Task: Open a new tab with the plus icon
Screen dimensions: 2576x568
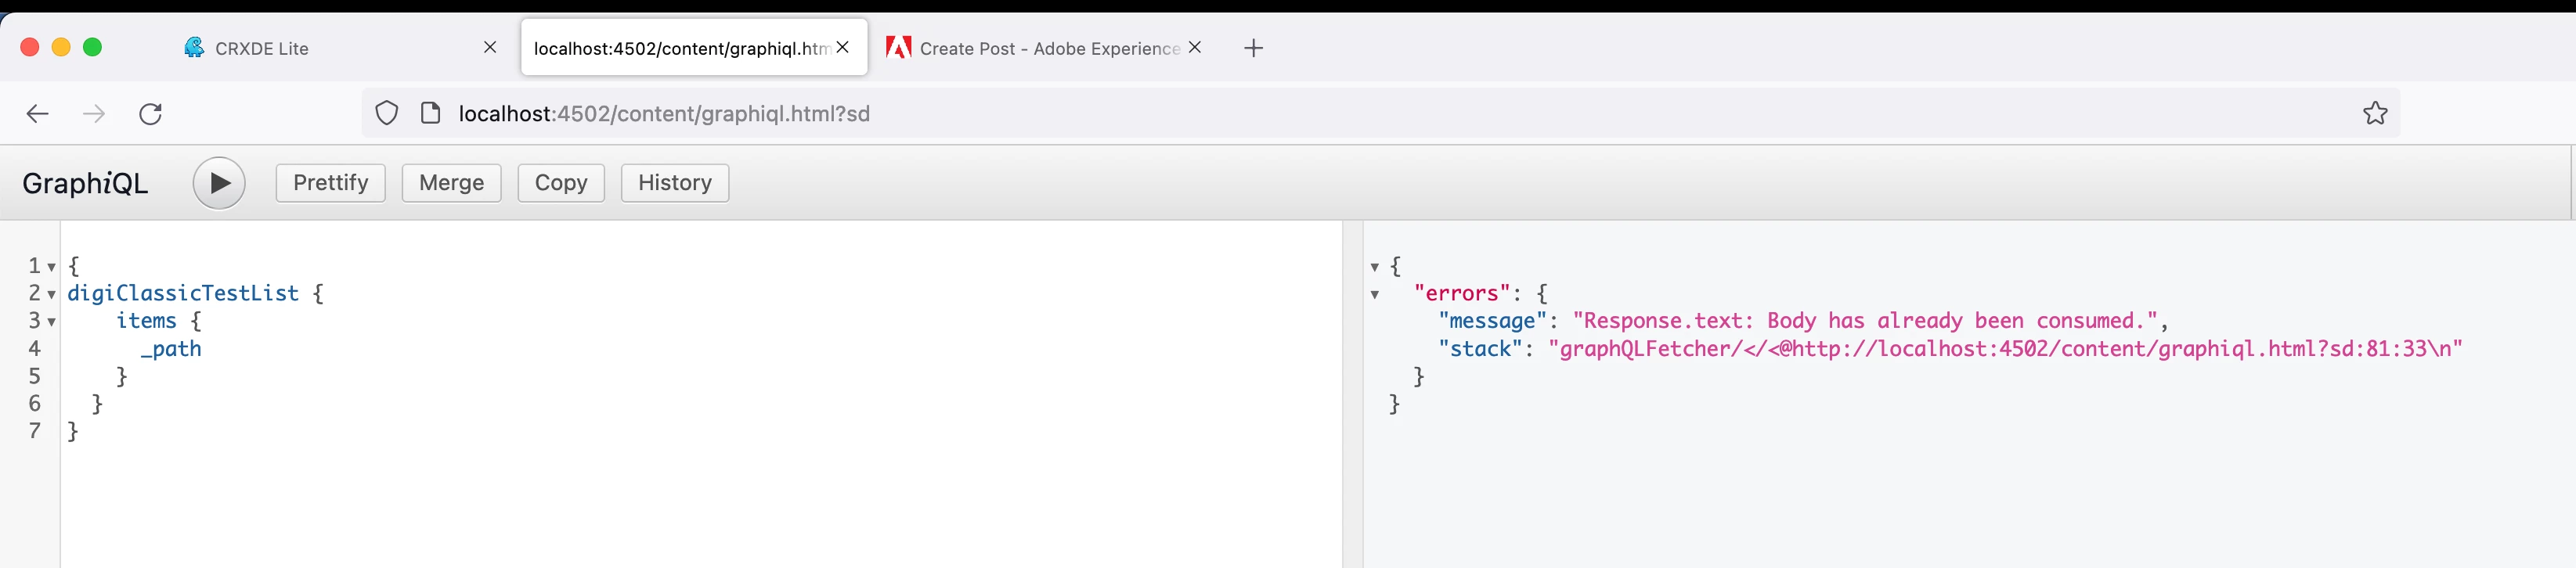Action: click(x=1254, y=48)
